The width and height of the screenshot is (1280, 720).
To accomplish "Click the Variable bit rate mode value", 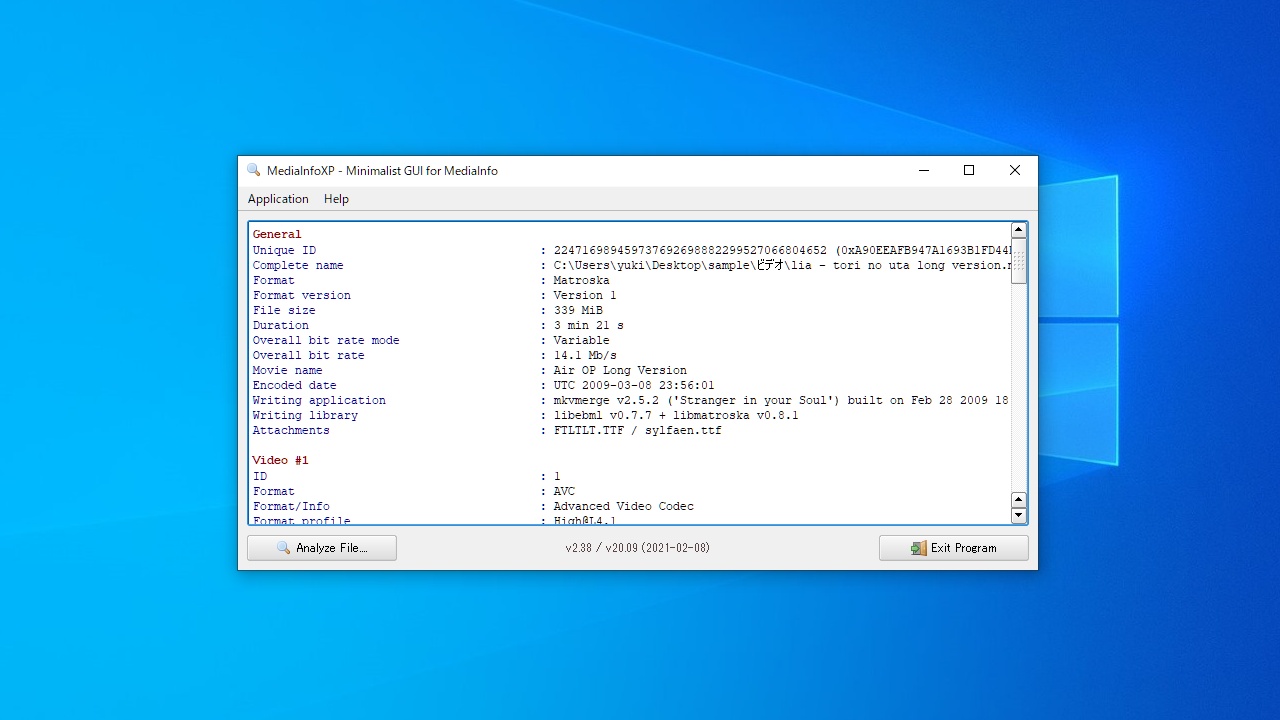I will tap(582, 340).
